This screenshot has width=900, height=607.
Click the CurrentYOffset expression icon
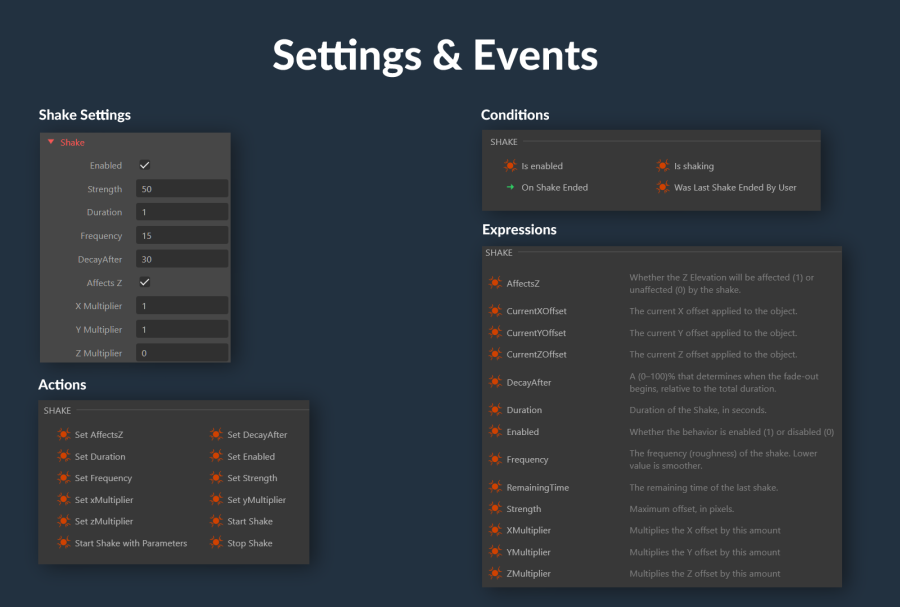coord(495,332)
